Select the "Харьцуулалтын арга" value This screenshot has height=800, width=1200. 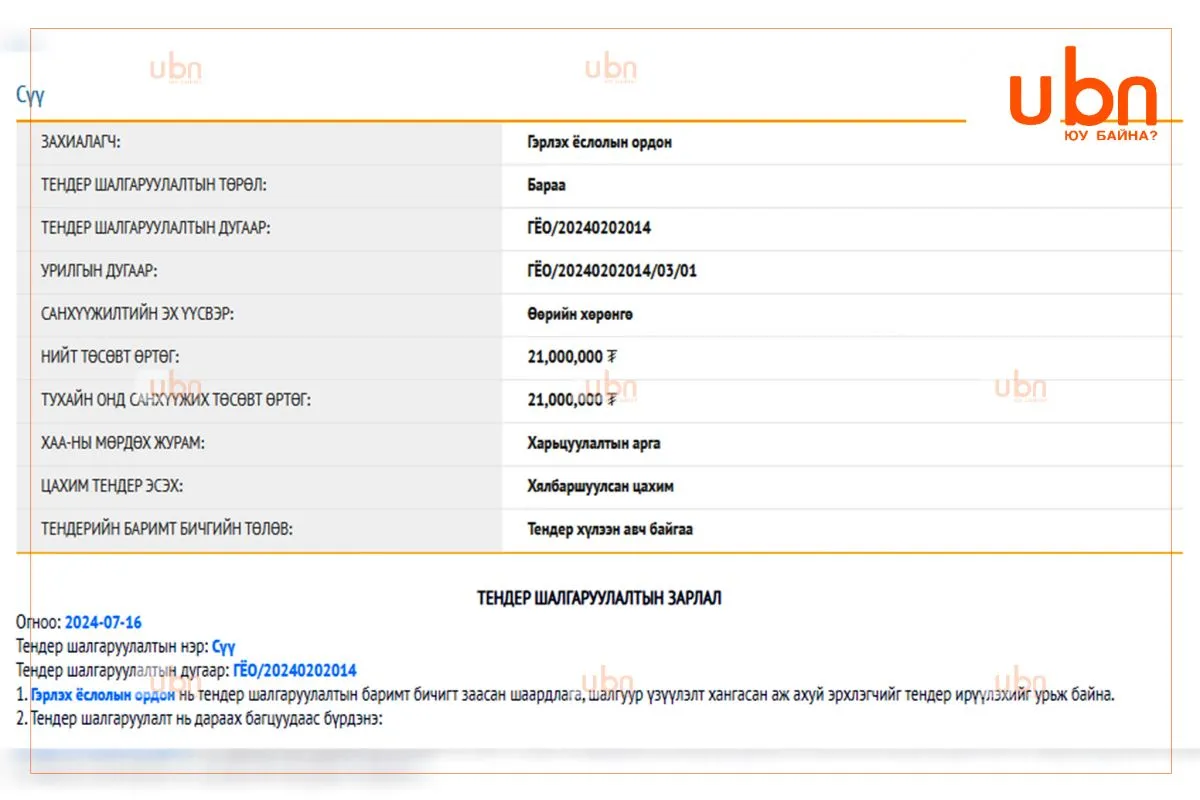(x=594, y=443)
